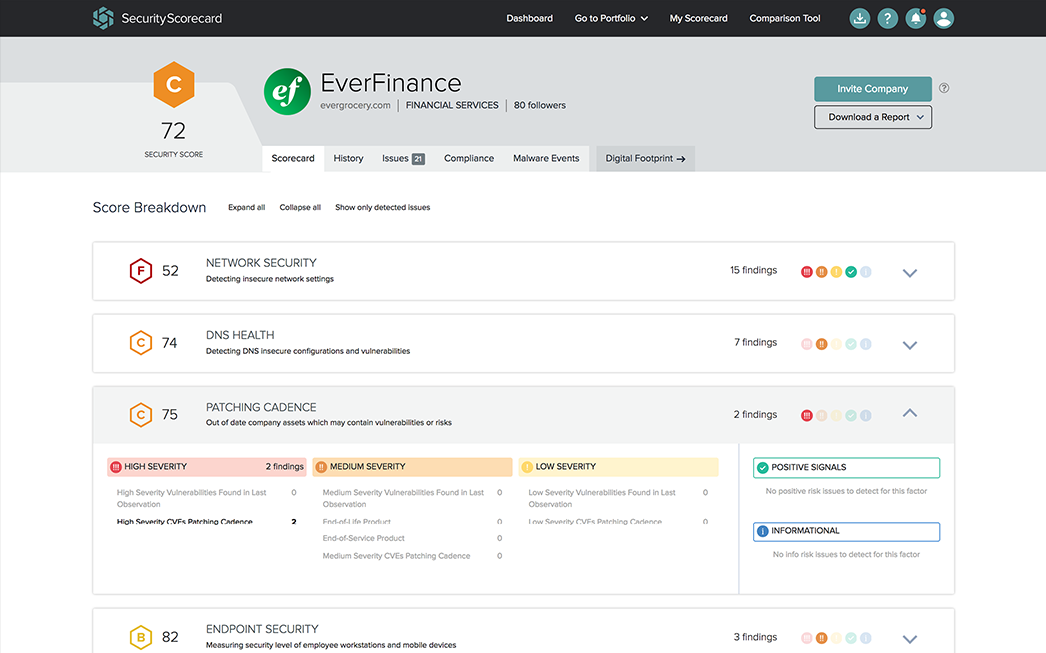Open the Download a Report dropdown
The image size is (1046, 653).
(x=873, y=117)
